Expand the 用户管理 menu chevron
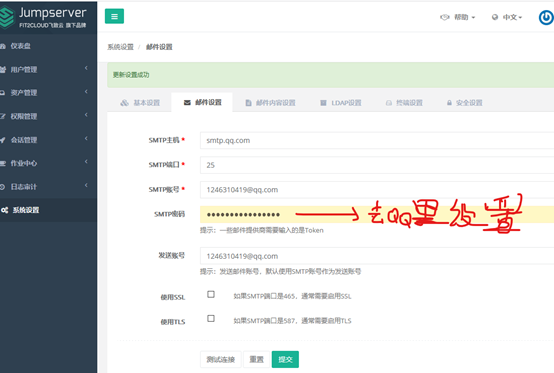The width and height of the screenshot is (554, 373). [x=86, y=68]
